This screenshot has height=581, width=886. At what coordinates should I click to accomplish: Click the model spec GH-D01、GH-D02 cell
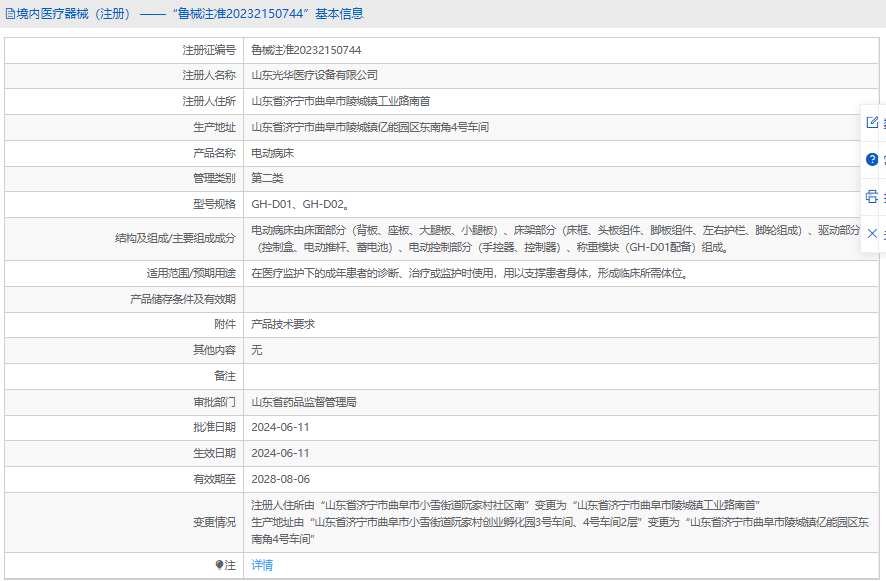[x=299, y=205]
